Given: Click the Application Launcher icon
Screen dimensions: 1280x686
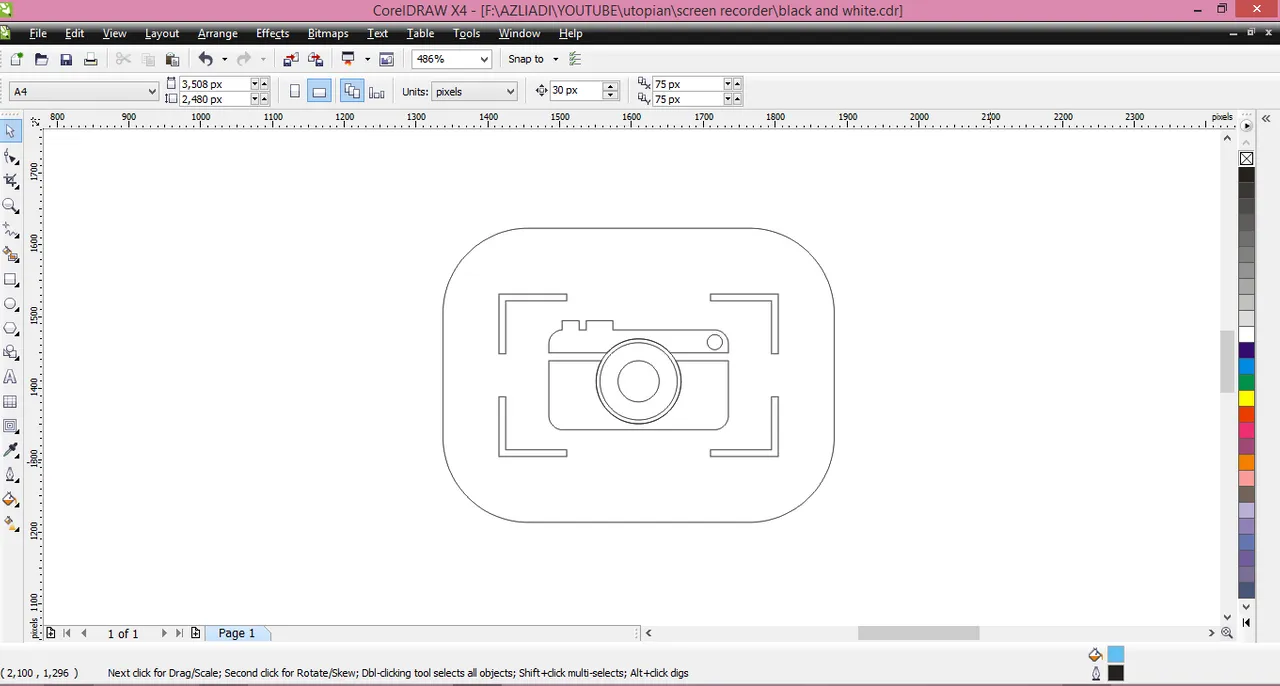Looking at the screenshot, I should [349, 59].
